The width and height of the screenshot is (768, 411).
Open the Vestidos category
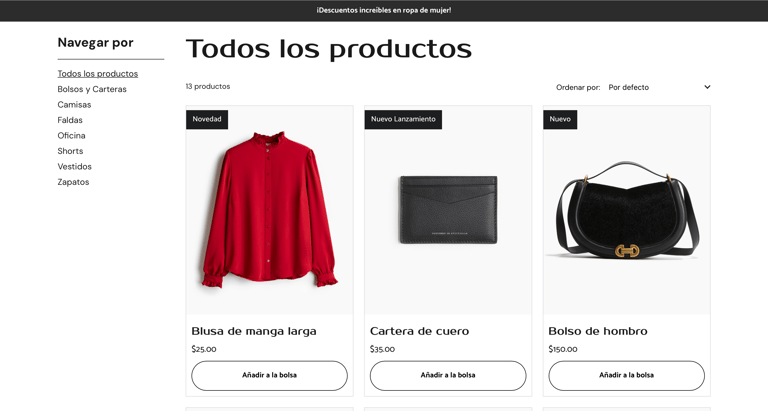(x=74, y=167)
